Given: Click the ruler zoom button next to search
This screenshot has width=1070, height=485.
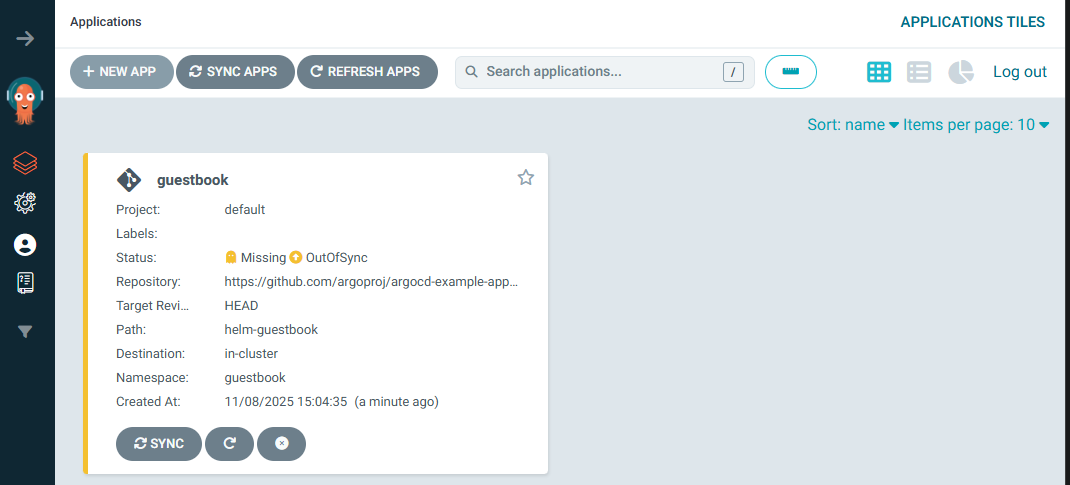Looking at the screenshot, I should (791, 72).
